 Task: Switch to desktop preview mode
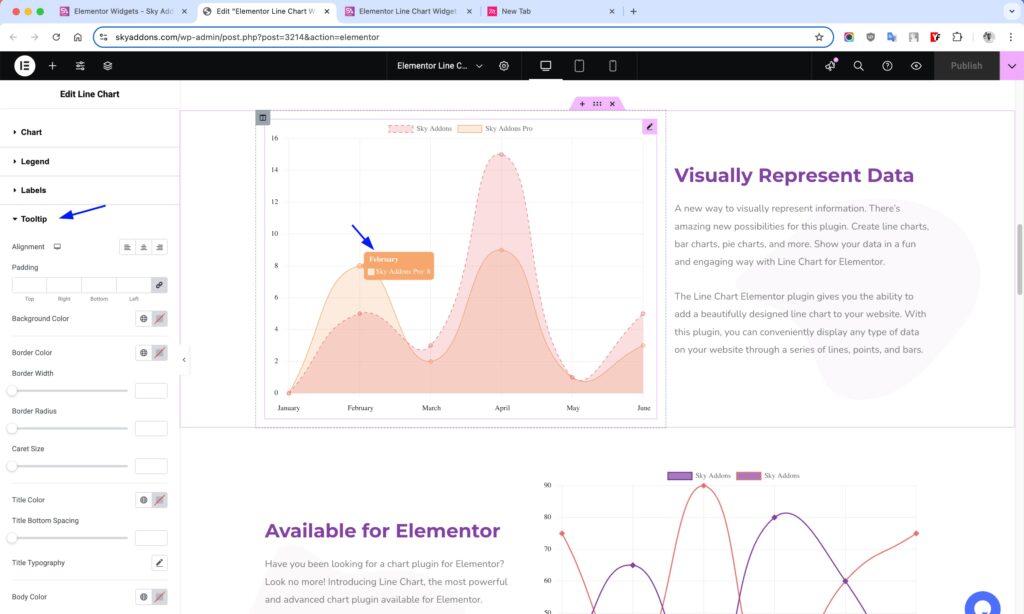[545, 65]
